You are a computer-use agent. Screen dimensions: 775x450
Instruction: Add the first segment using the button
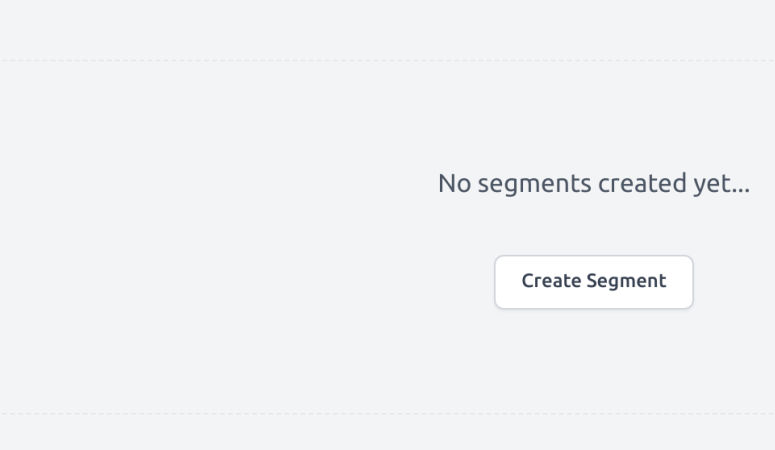point(594,282)
